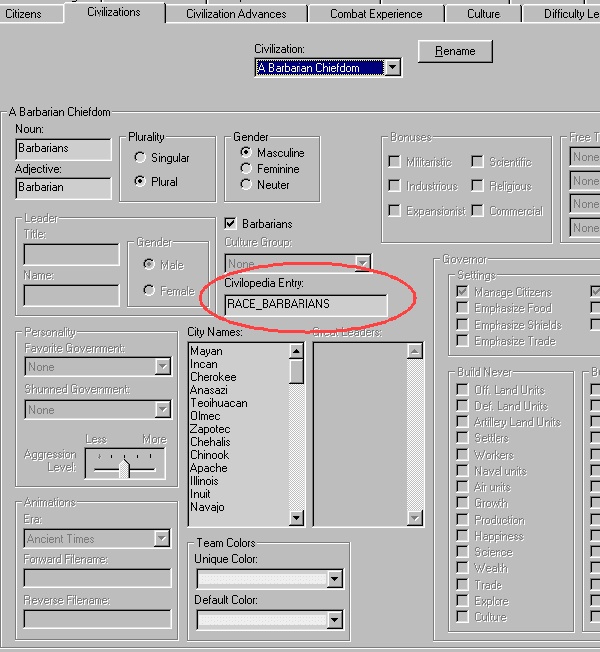The height and width of the screenshot is (652, 600).
Task: Adjust the Aggression Level slider
Action: click(x=124, y=467)
